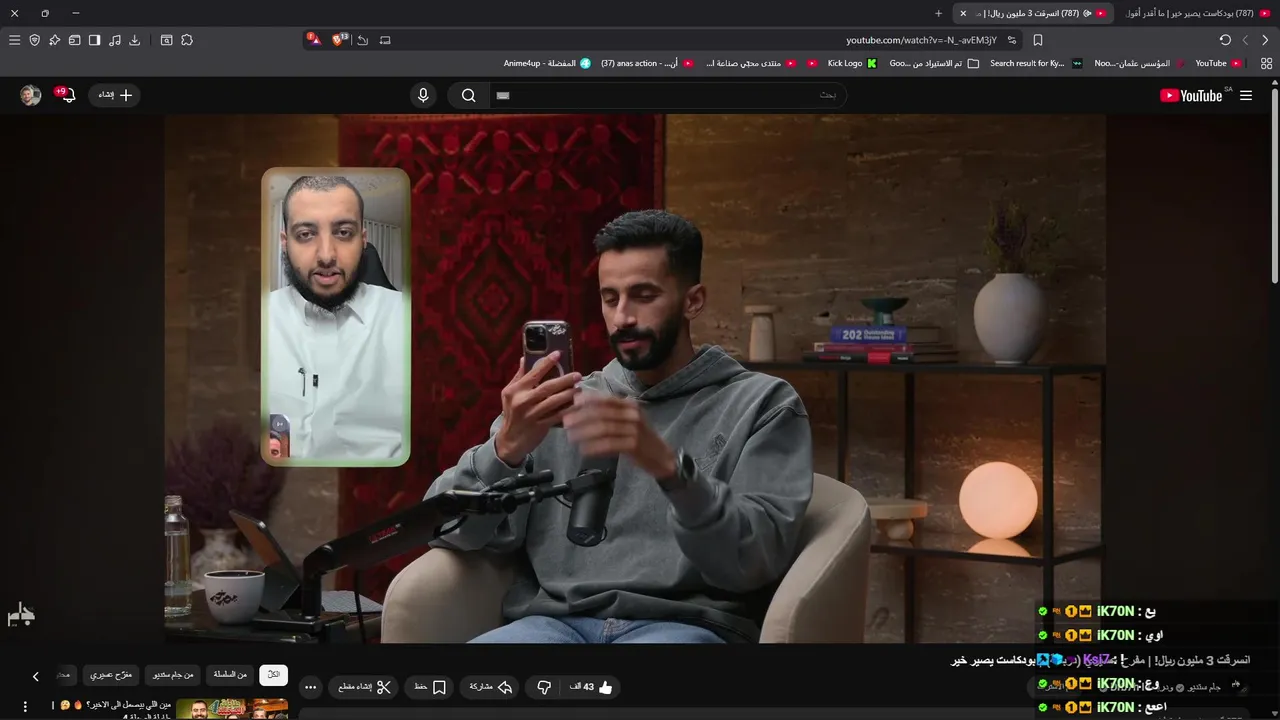The height and width of the screenshot is (720, 1280).
Task: Click the picture-in-picture icon in address bar
Action: coord(385,40)
